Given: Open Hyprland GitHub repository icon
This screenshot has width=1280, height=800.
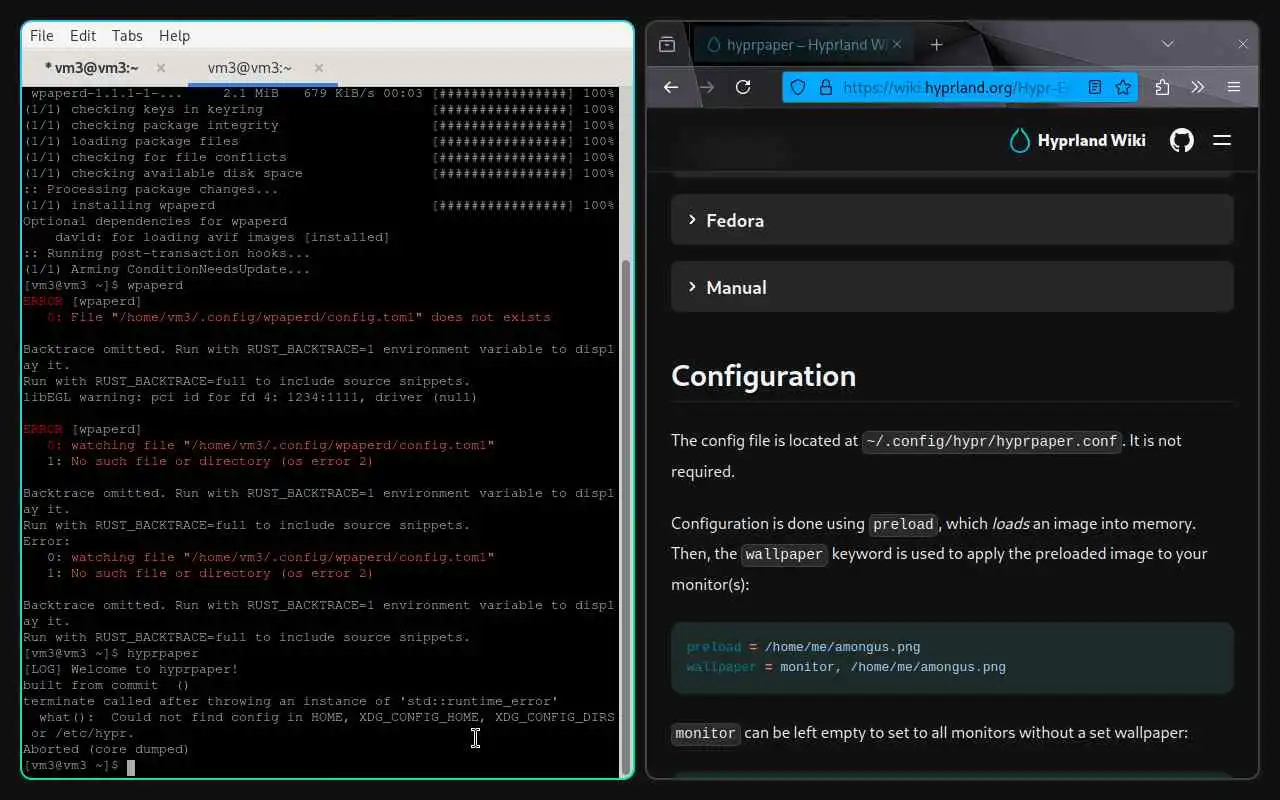Looking at the screenshot, I should [1182, 140].
